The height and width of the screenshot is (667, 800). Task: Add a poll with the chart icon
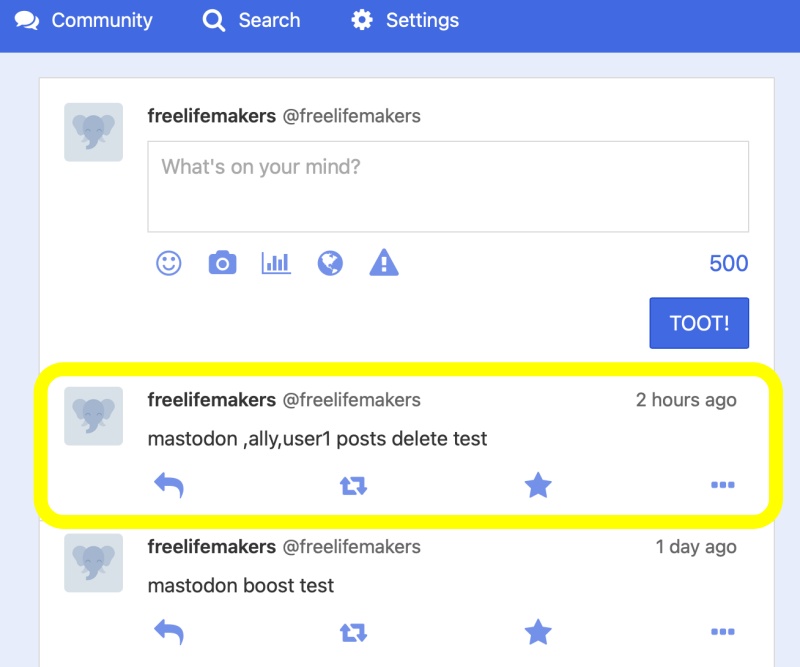(x=276, y=263)
